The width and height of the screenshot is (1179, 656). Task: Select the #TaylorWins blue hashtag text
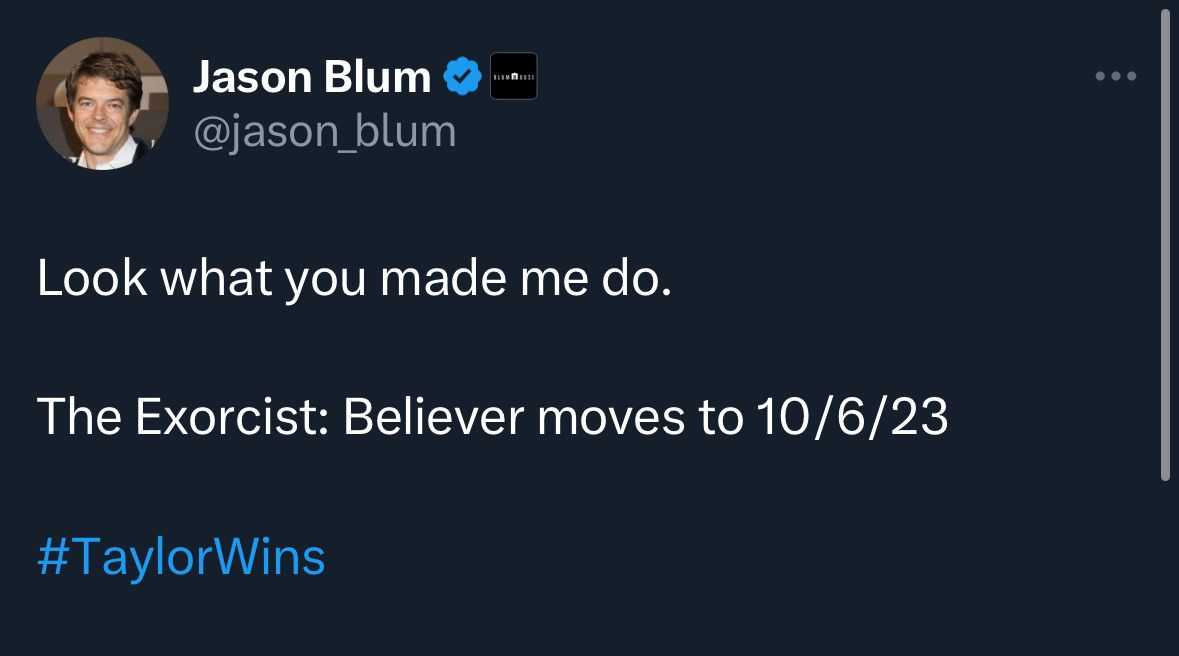[180, 557]
